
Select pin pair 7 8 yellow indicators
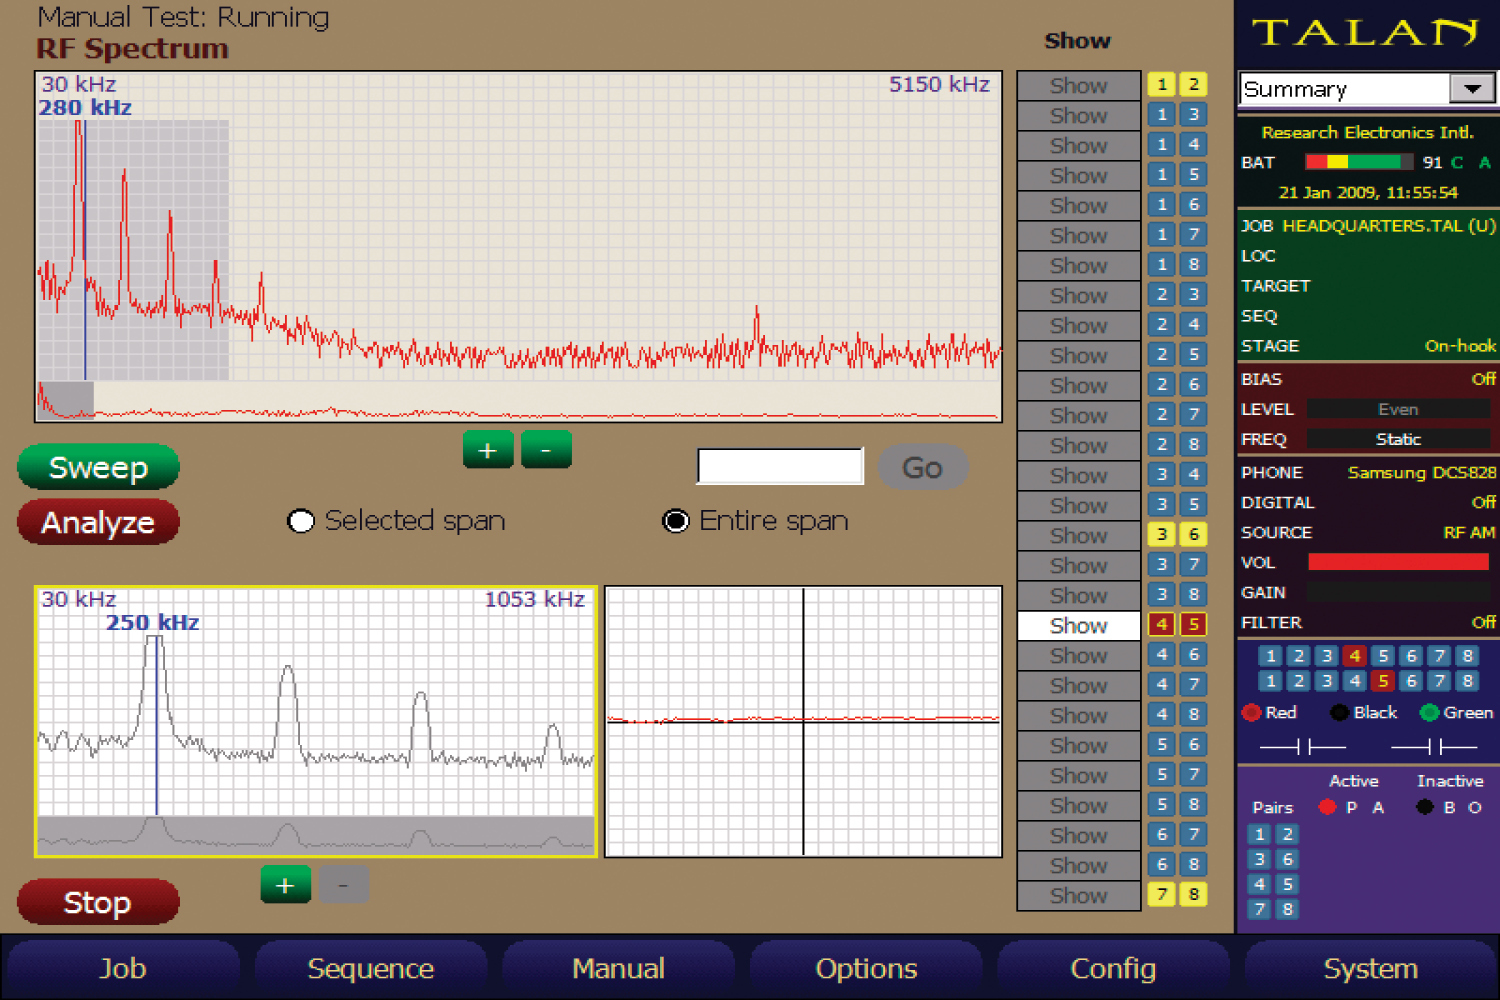(1177, 894)
